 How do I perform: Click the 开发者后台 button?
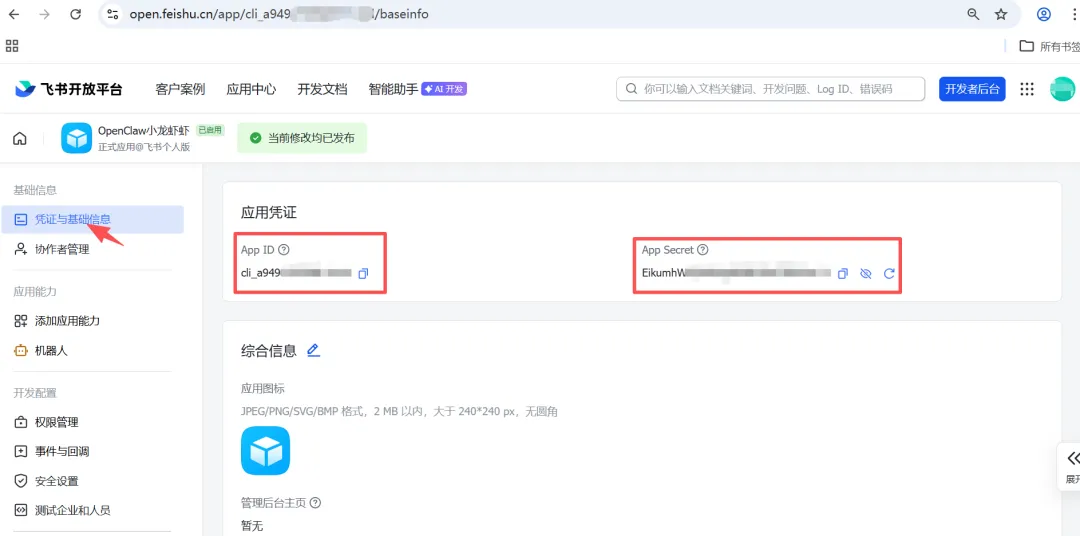tap(972, 89)
